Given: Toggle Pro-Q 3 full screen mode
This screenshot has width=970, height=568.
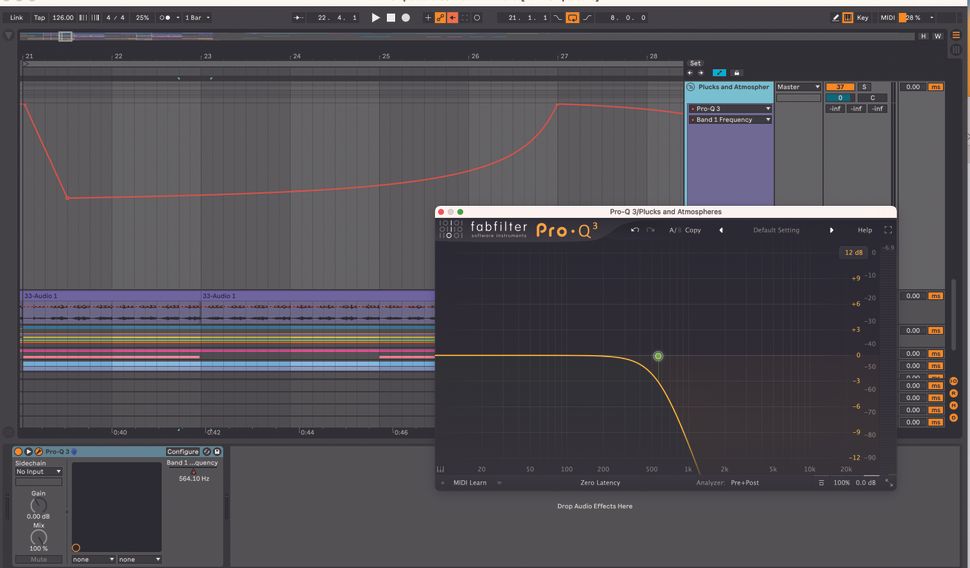Looking at the screenshot, I should (x=887, y=230).
